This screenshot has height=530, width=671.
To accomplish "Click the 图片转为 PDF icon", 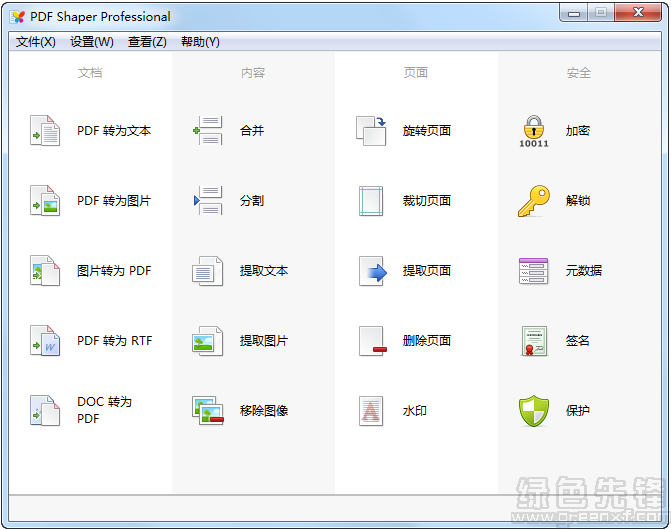I will pyautogui.click(x=45, y=271).
